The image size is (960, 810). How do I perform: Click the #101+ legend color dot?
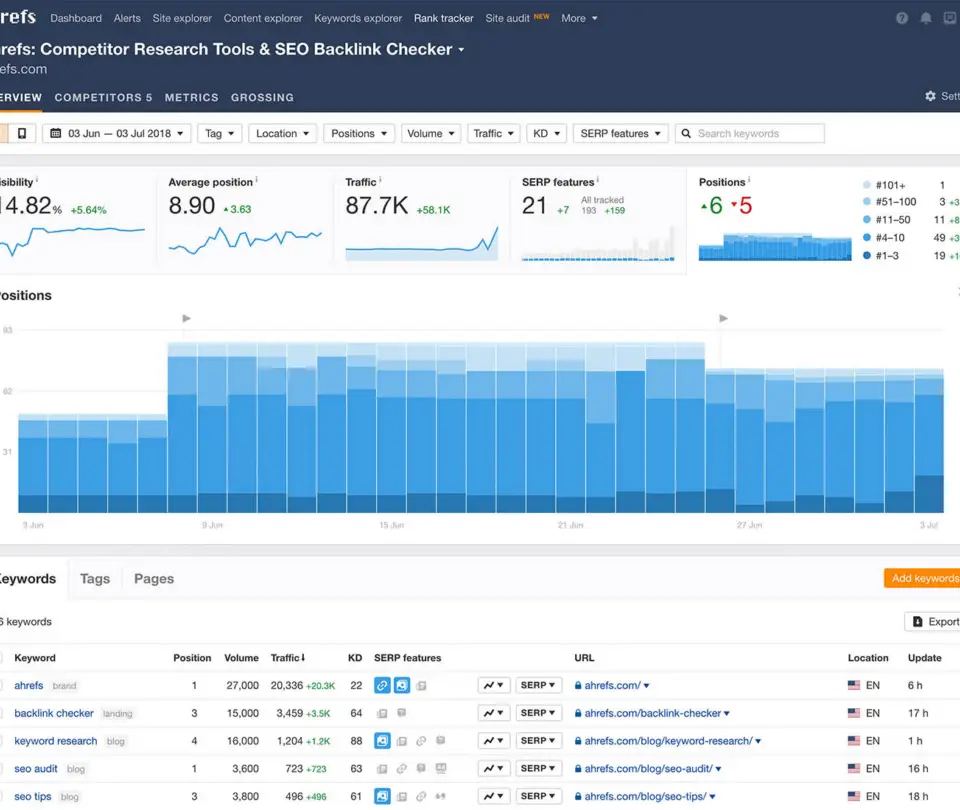point(866,184)
